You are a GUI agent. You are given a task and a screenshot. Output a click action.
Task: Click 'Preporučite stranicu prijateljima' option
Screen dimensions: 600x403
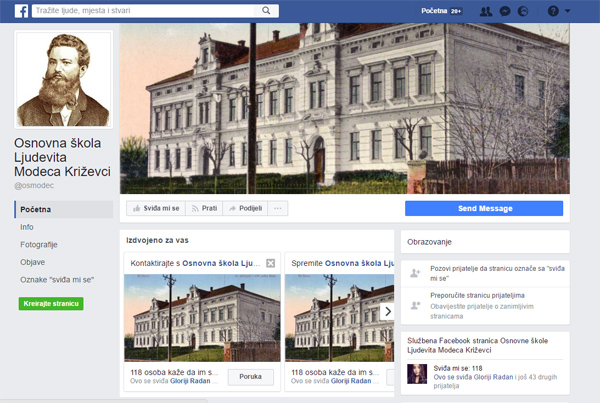point(477,295)
